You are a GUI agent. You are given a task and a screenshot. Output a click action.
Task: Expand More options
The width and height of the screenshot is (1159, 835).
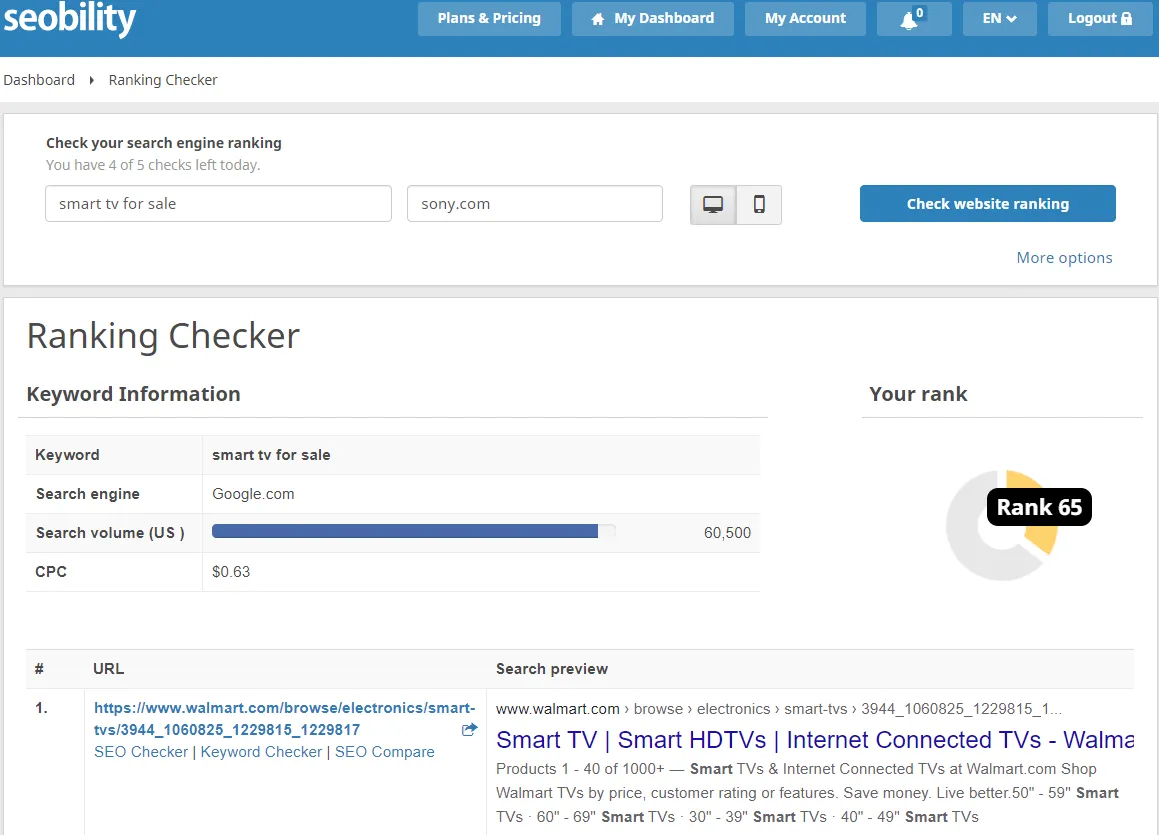[1064, 258]
